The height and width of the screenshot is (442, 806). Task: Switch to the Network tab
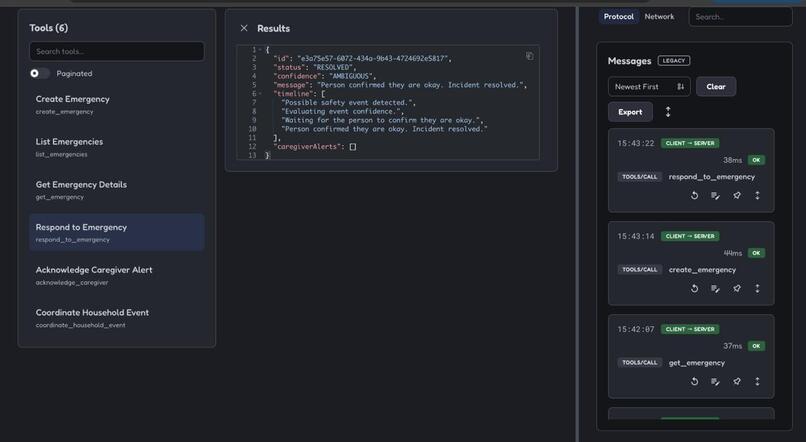coord(659,16)
